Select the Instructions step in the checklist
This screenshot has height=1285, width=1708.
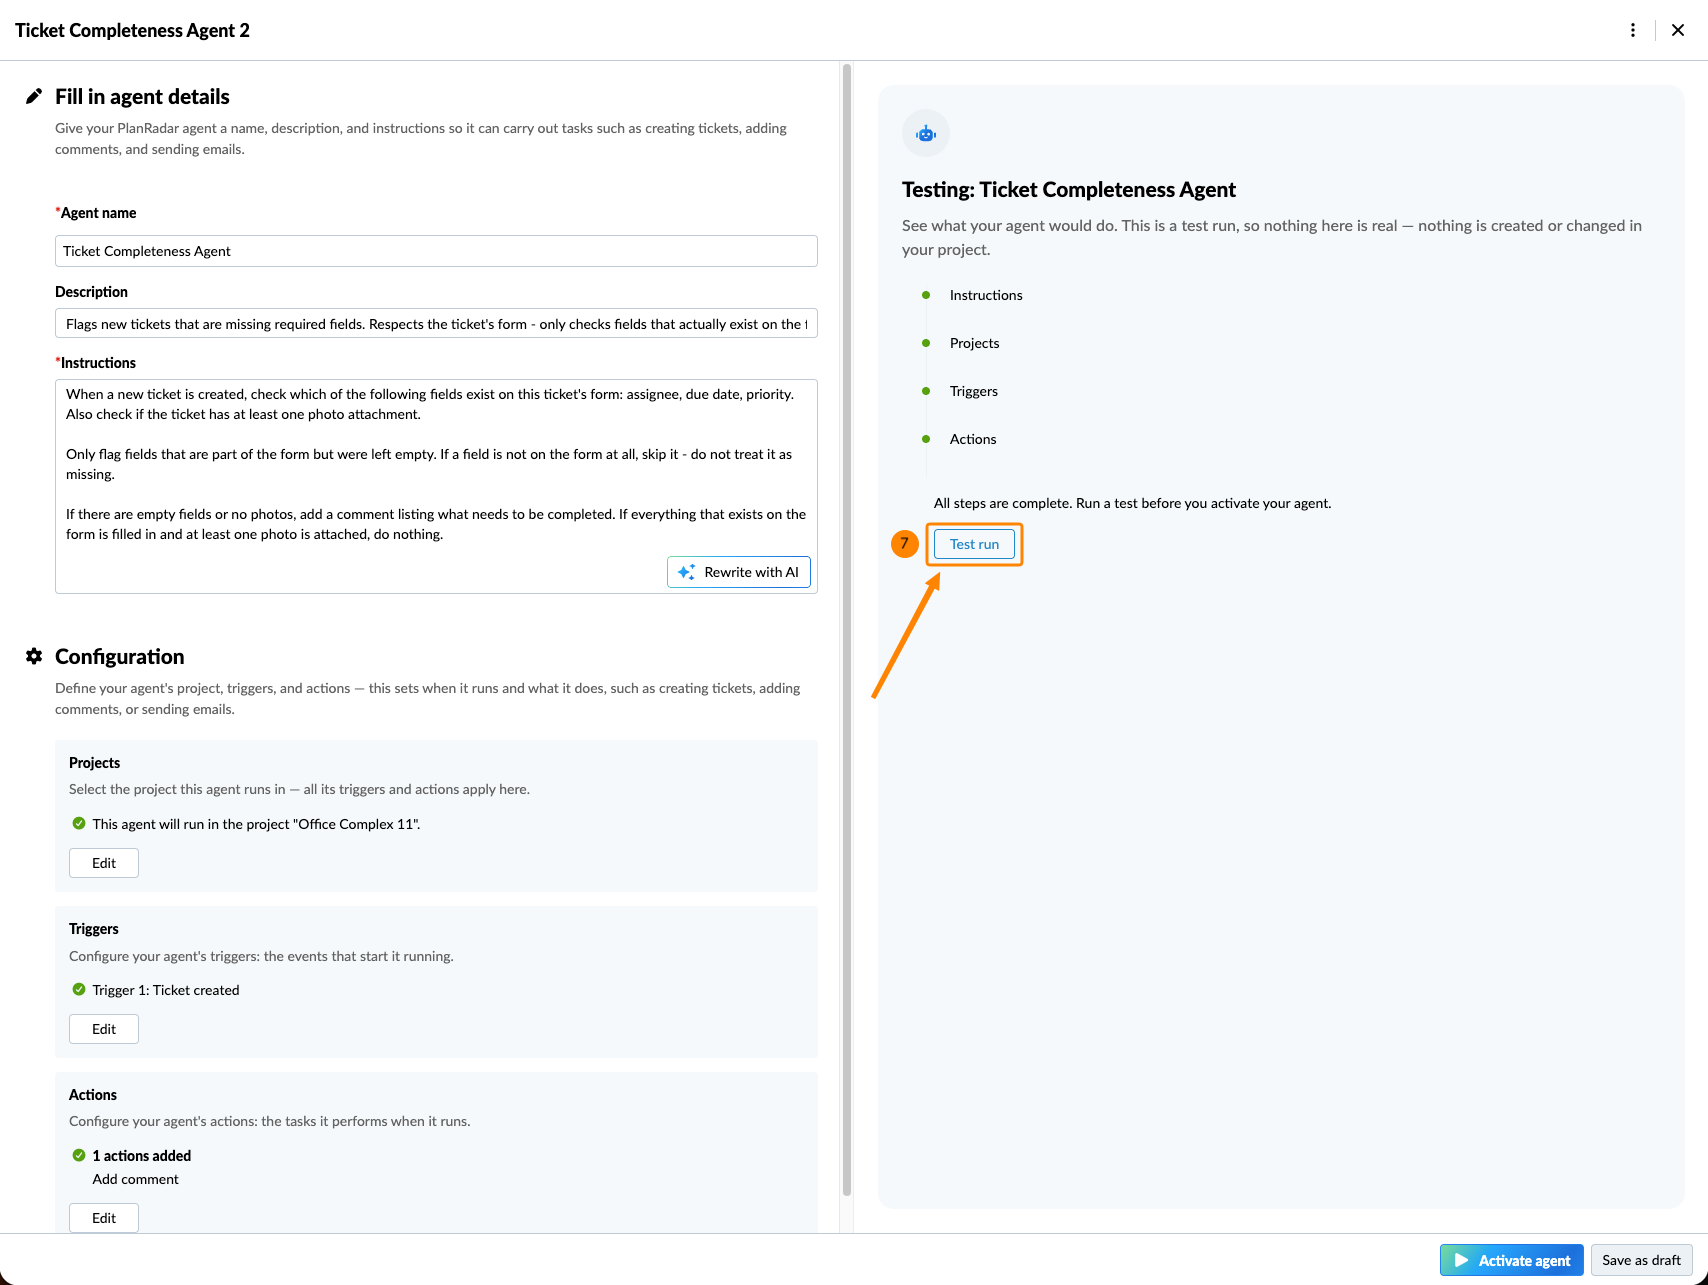coord(986,295)
